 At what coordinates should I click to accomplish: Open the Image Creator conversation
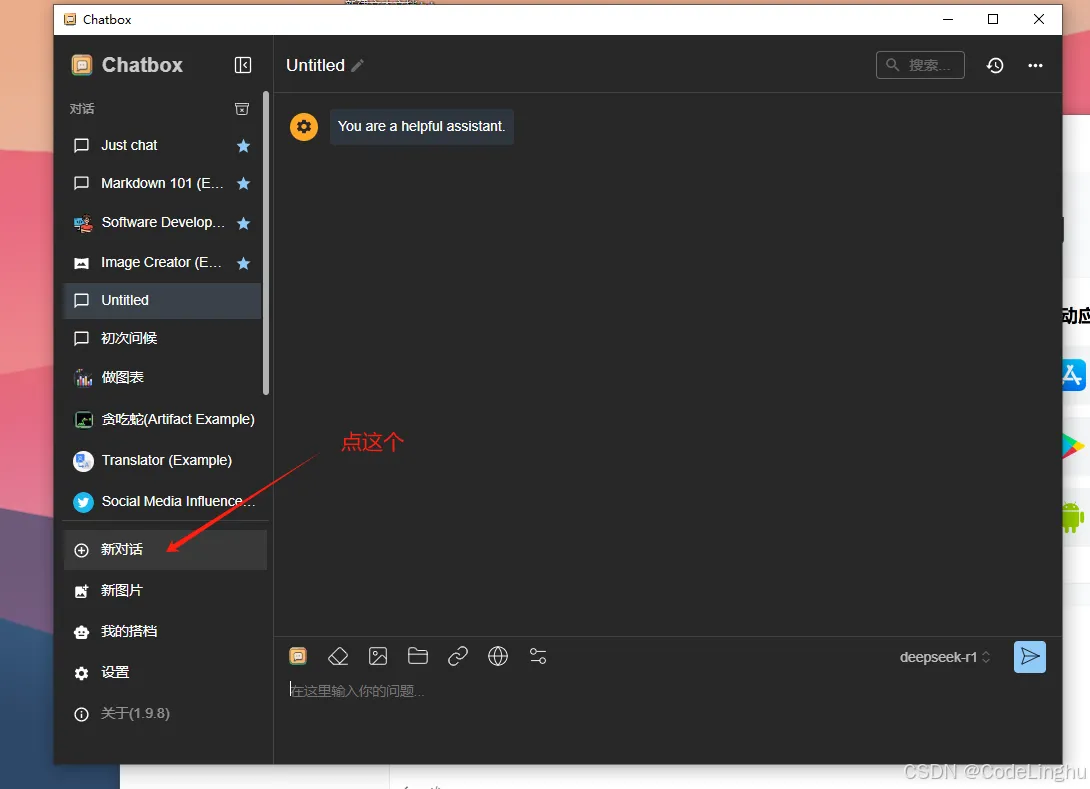161,263
